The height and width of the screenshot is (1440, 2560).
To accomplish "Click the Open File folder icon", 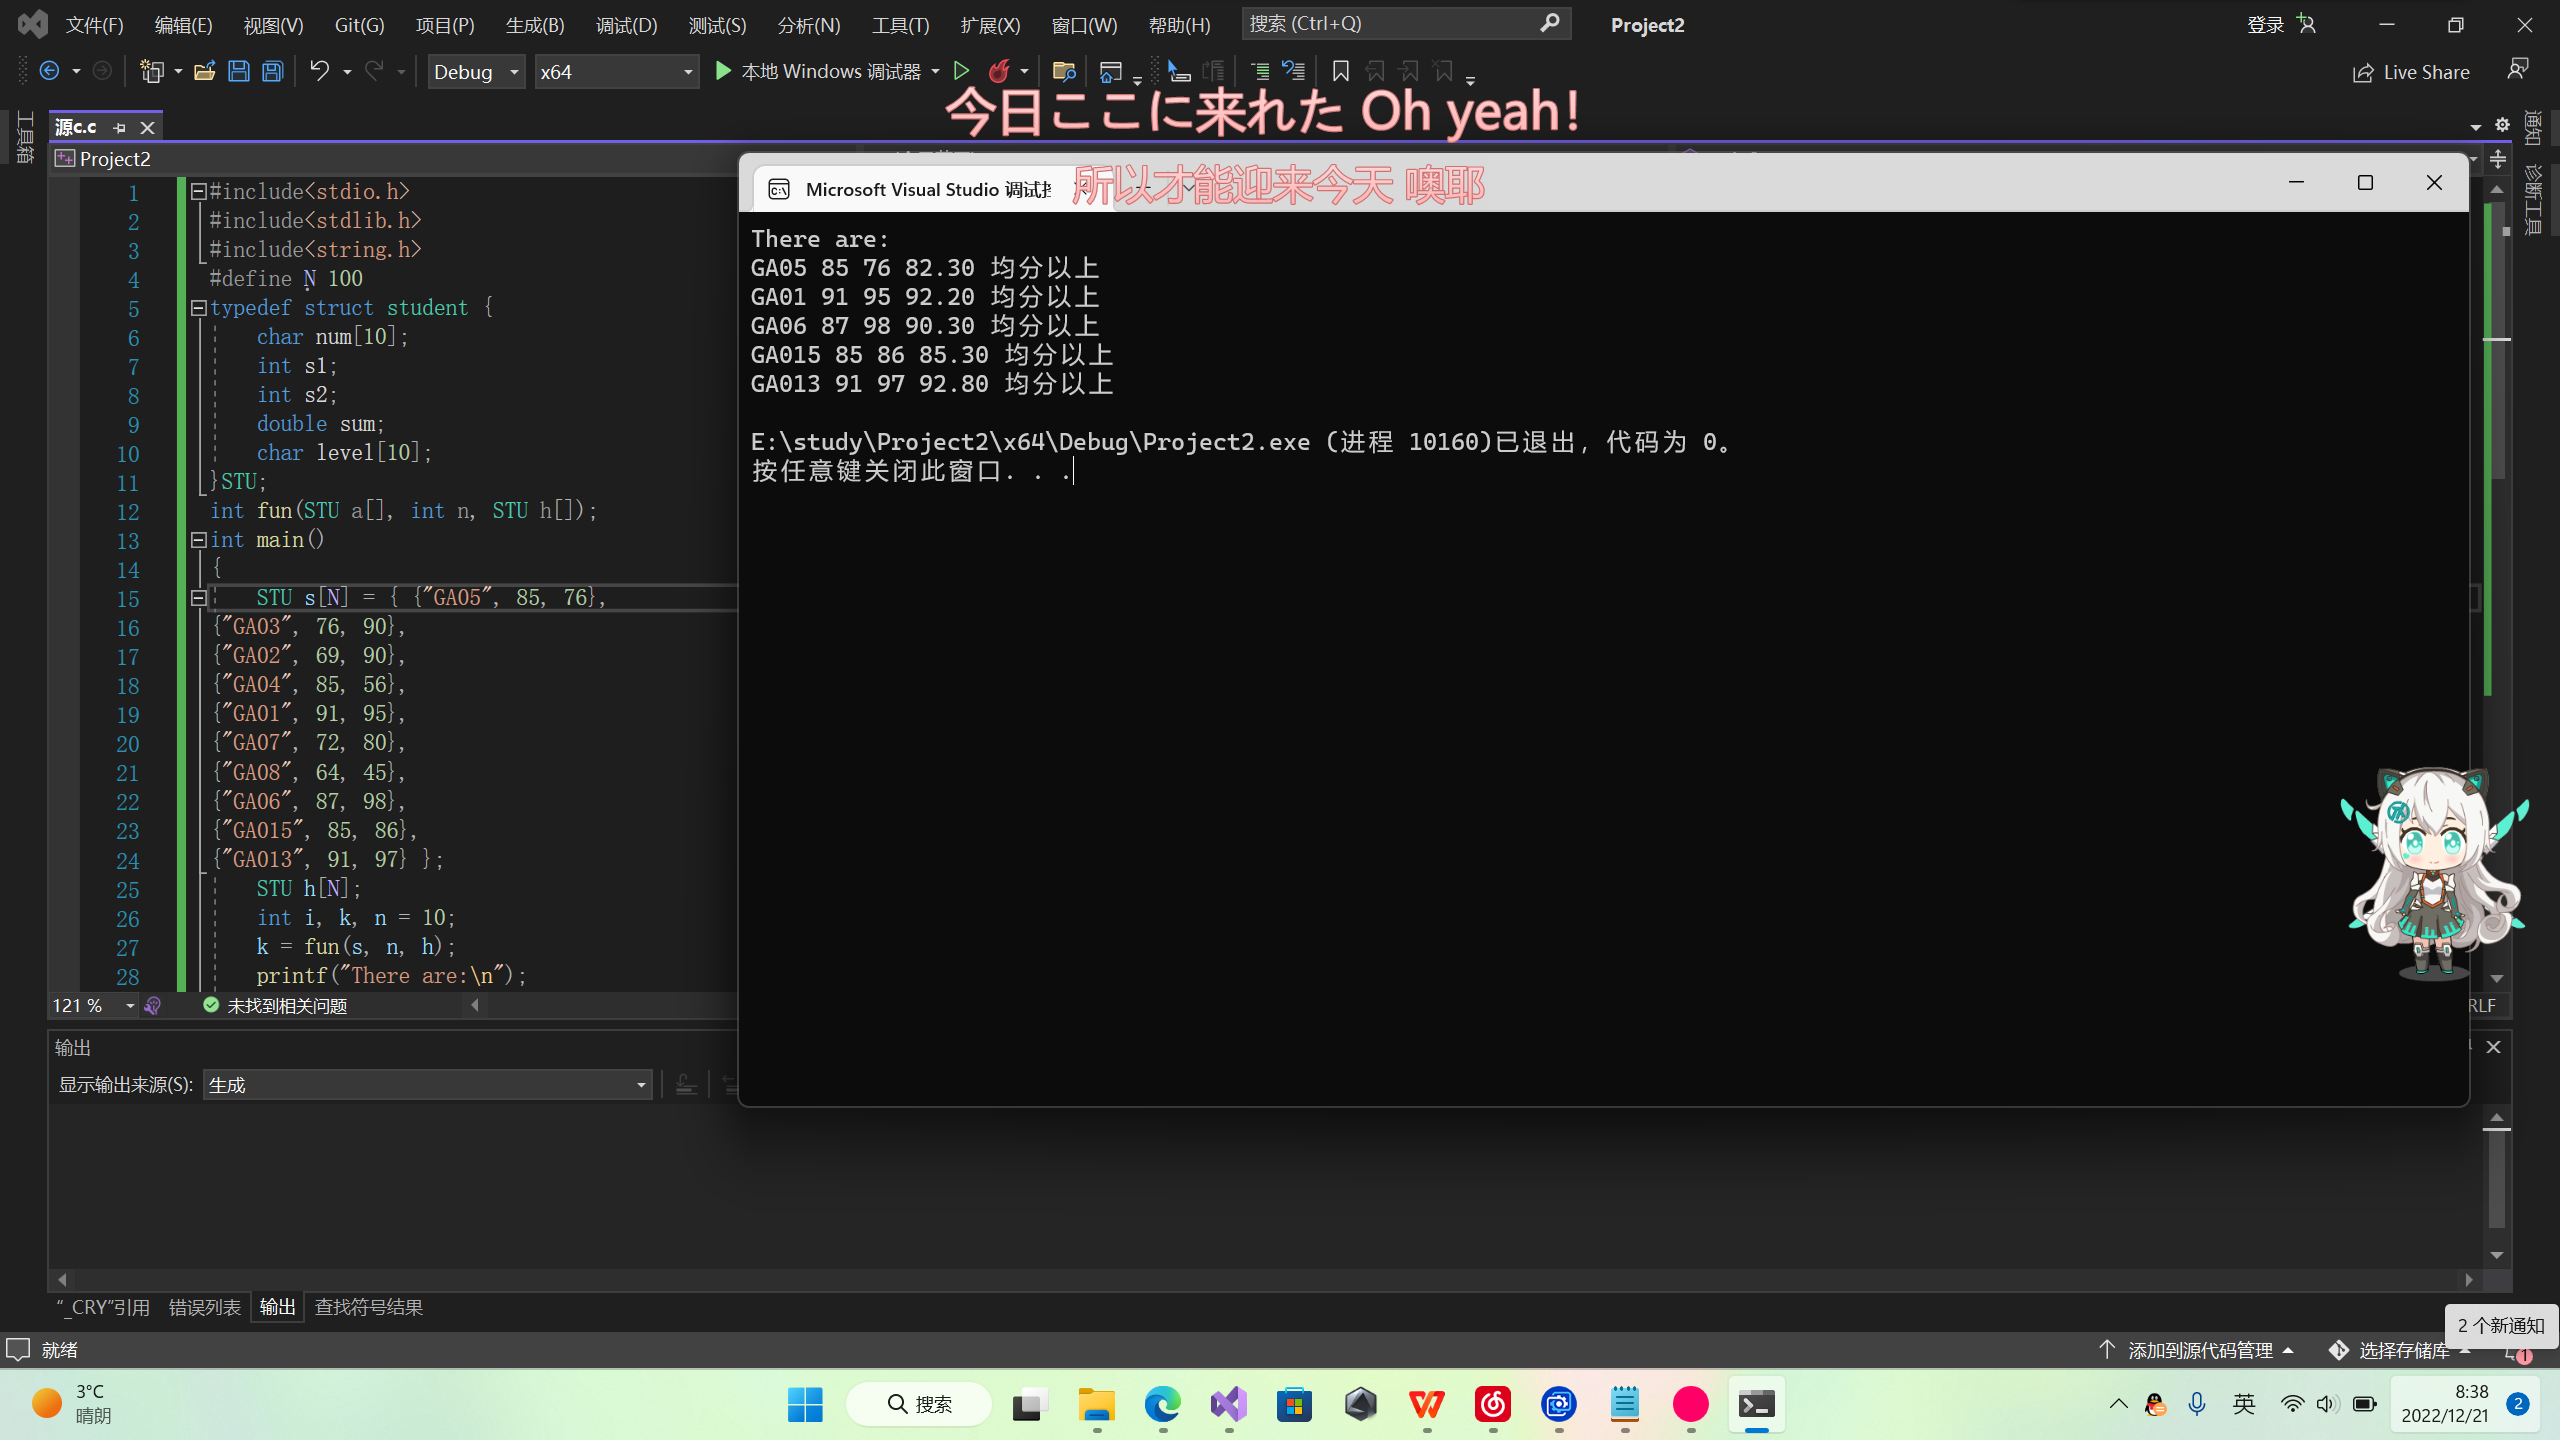I will 204,71.
